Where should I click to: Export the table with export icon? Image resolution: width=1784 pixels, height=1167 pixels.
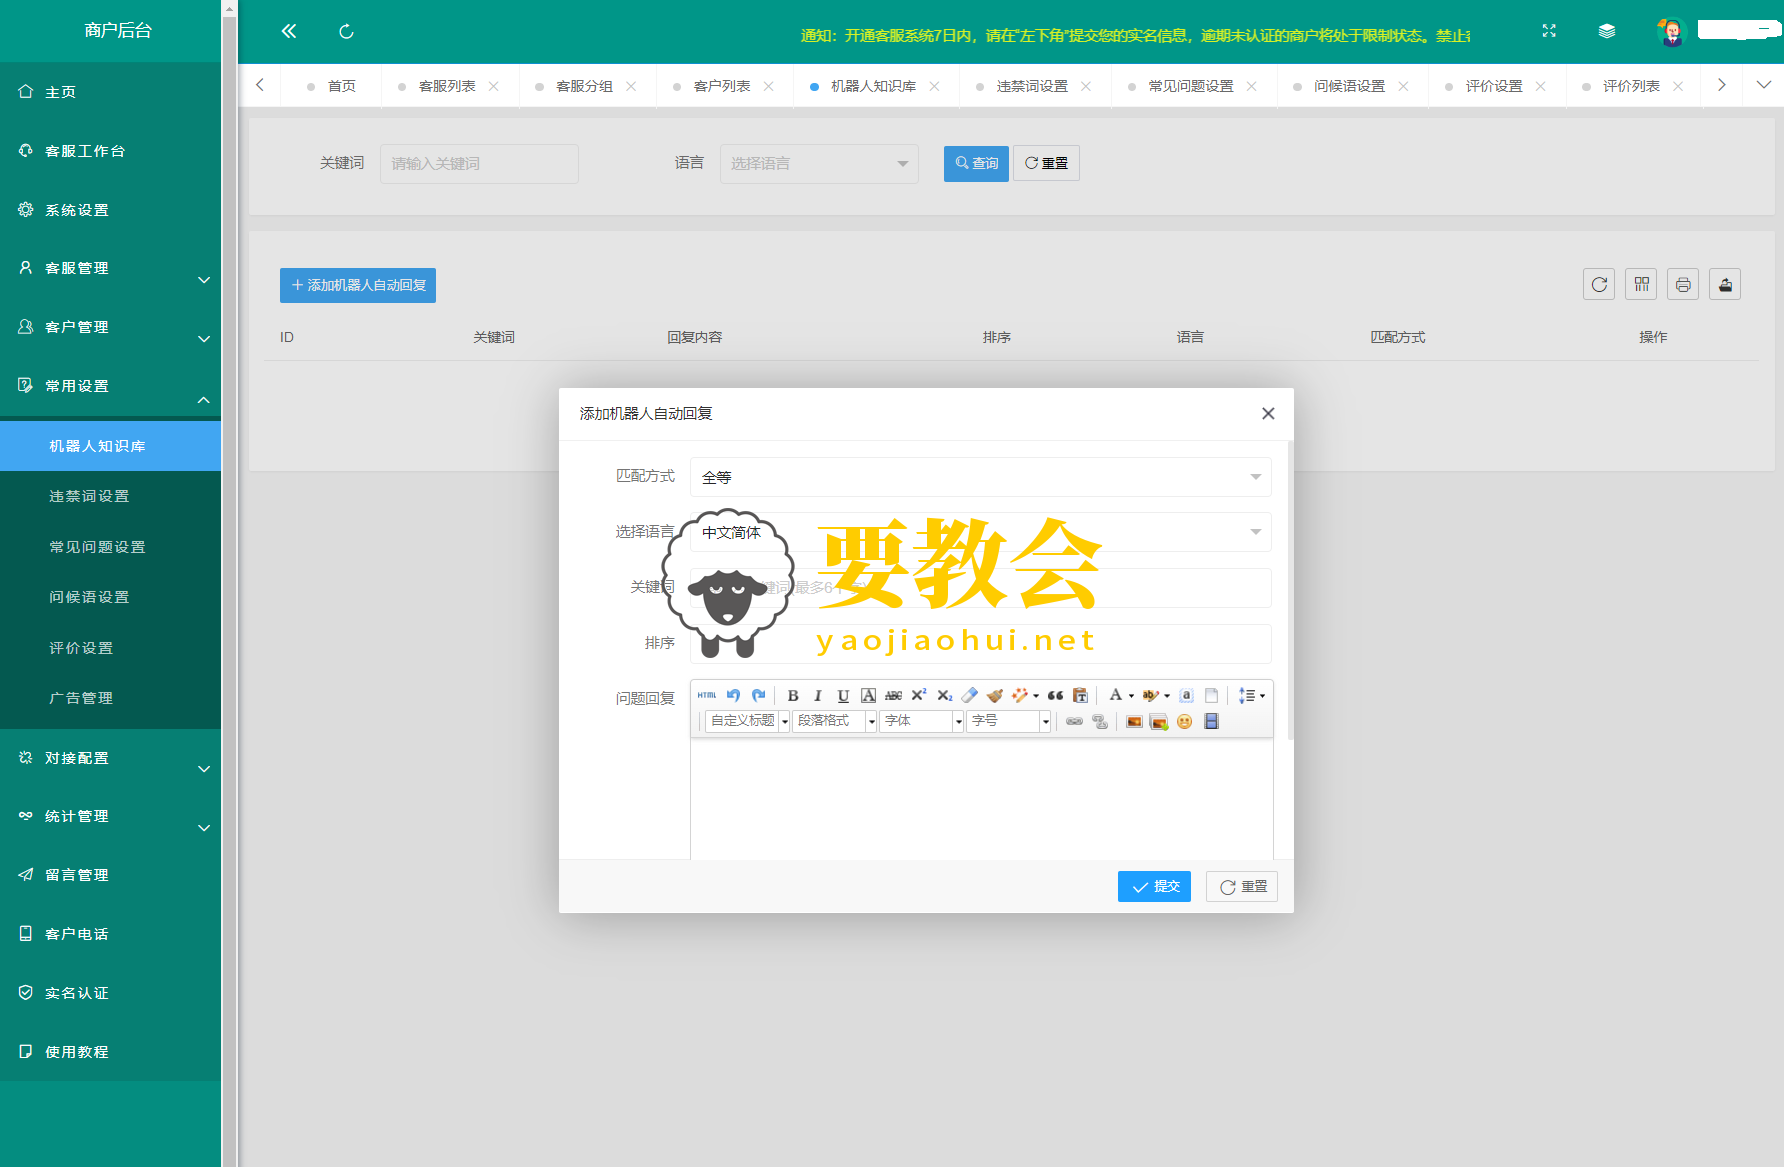click(1725, 285)
